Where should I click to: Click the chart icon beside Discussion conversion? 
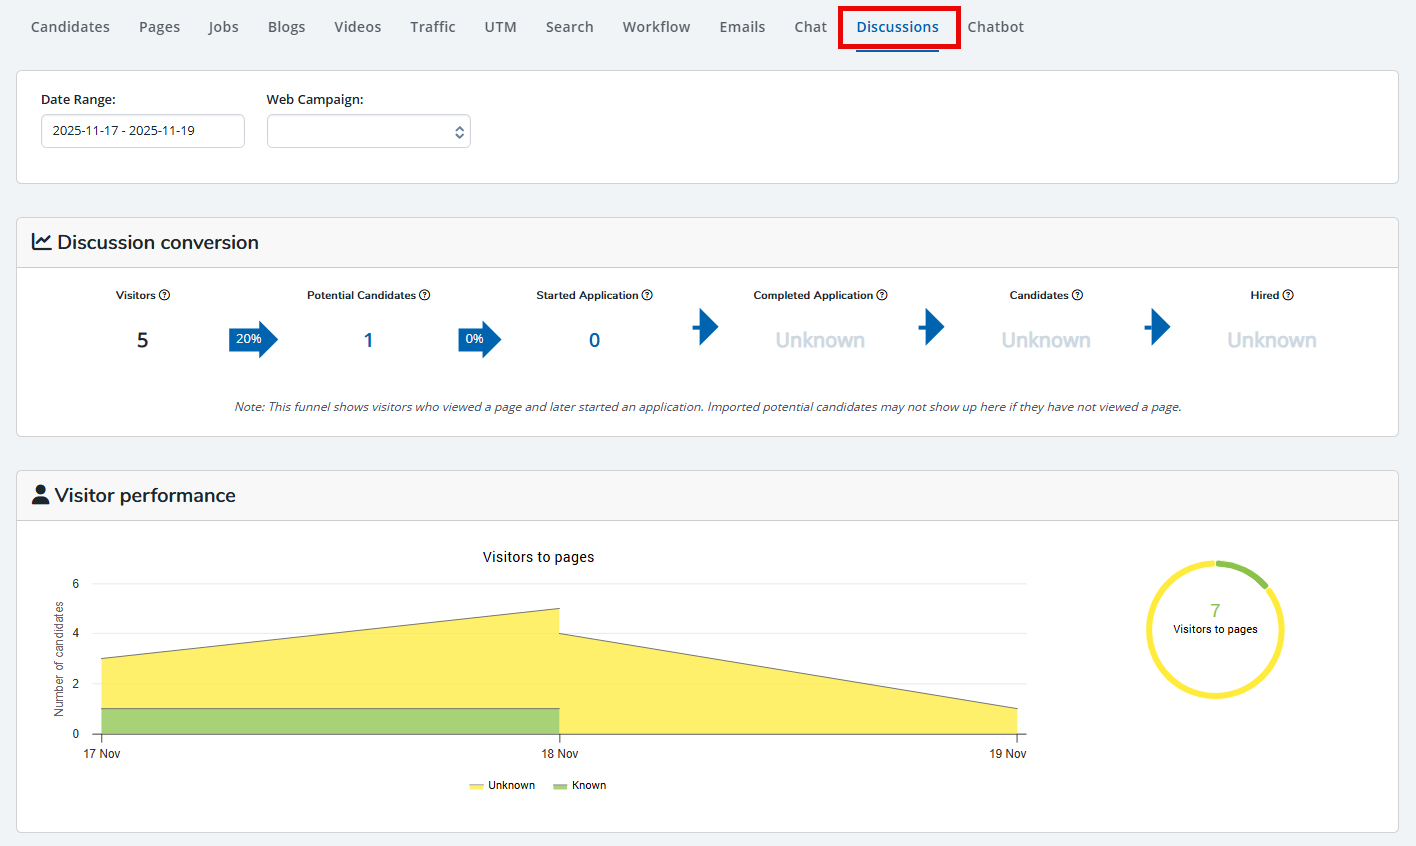tap(40, 241)
